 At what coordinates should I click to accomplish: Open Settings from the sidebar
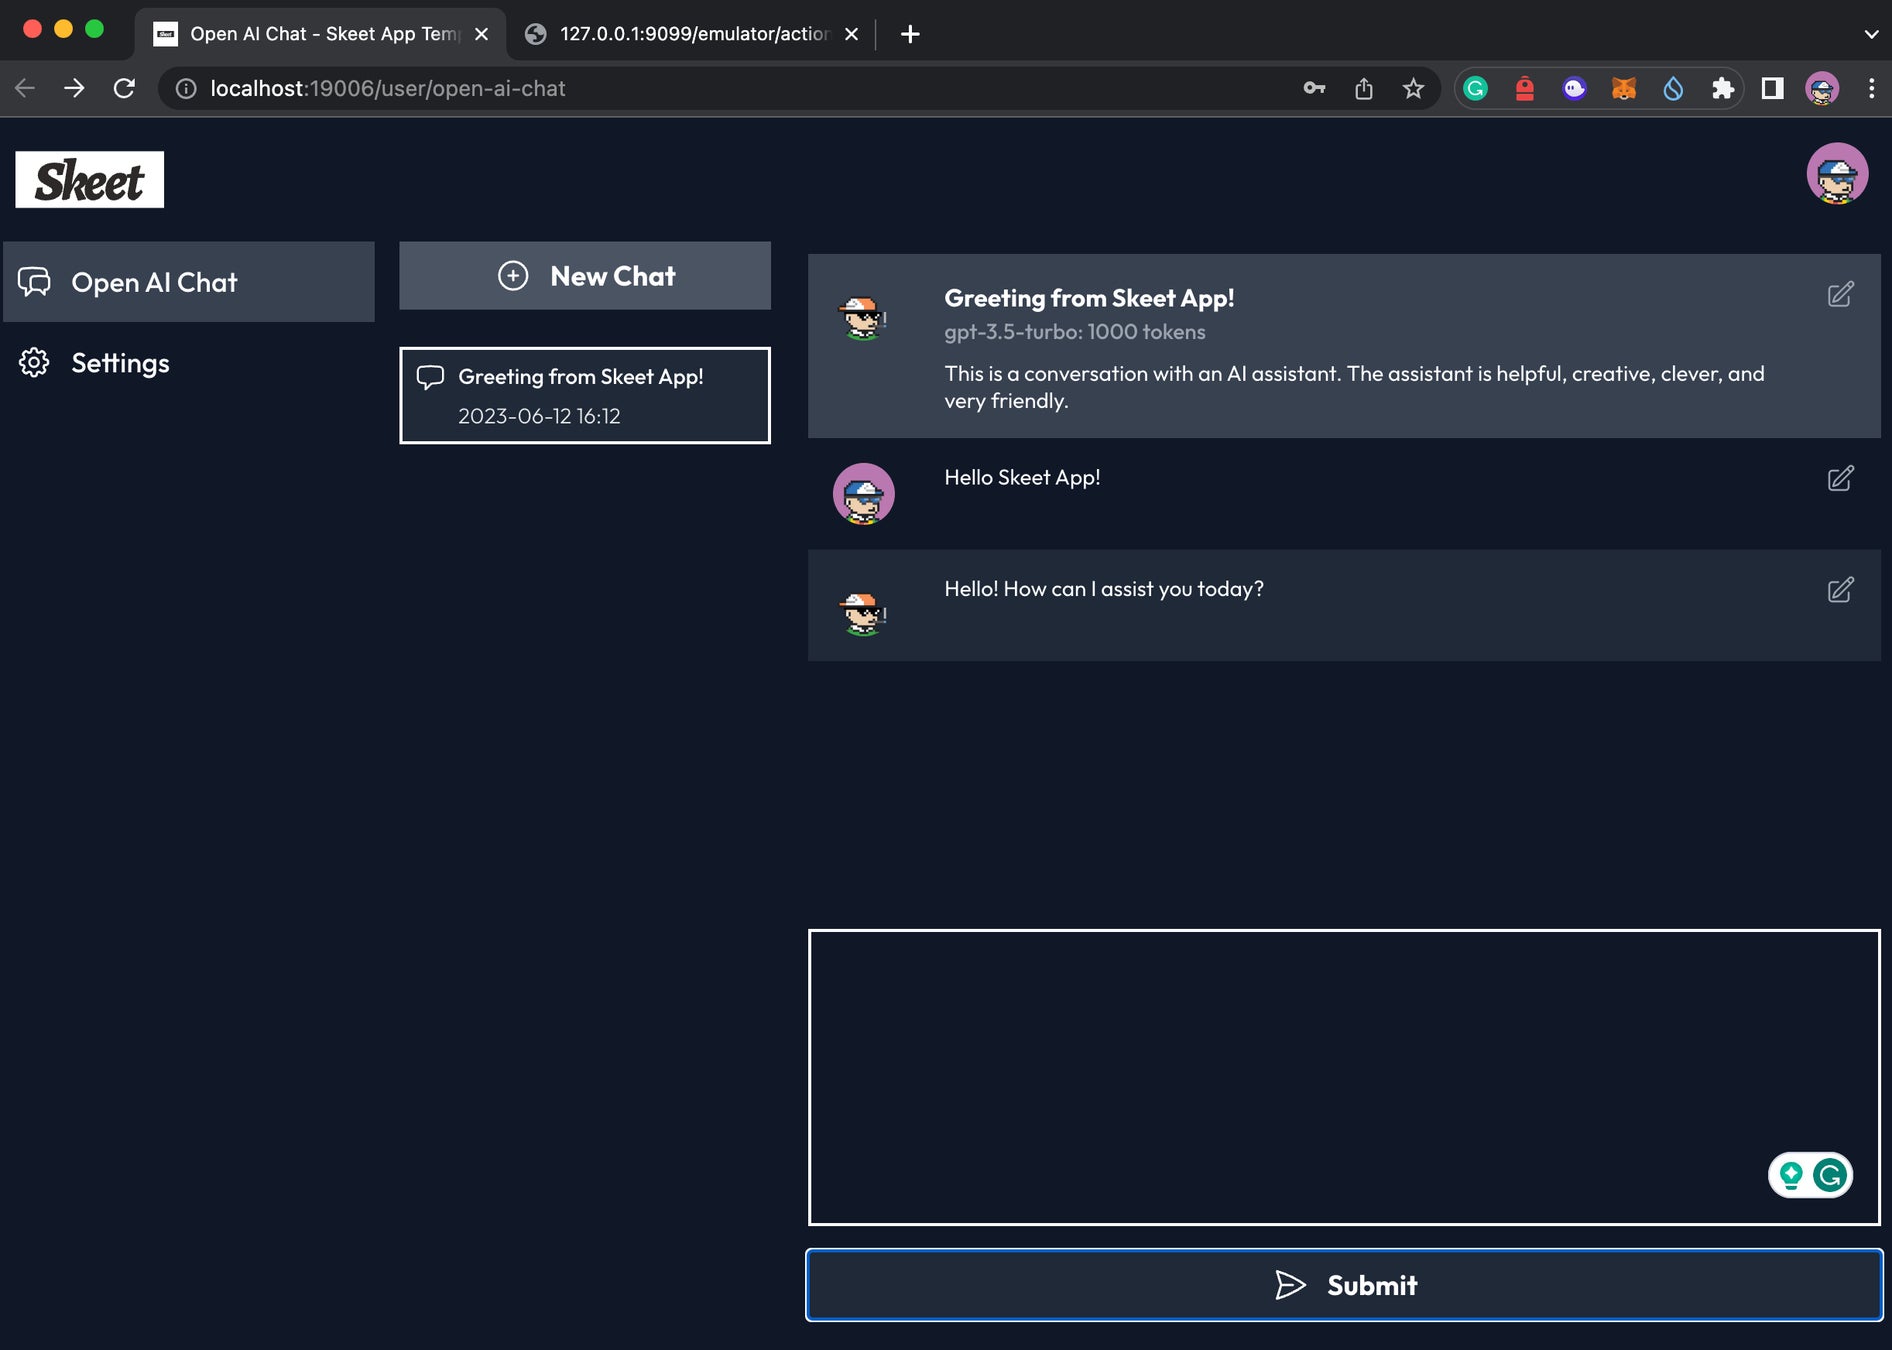click(189, 363)
